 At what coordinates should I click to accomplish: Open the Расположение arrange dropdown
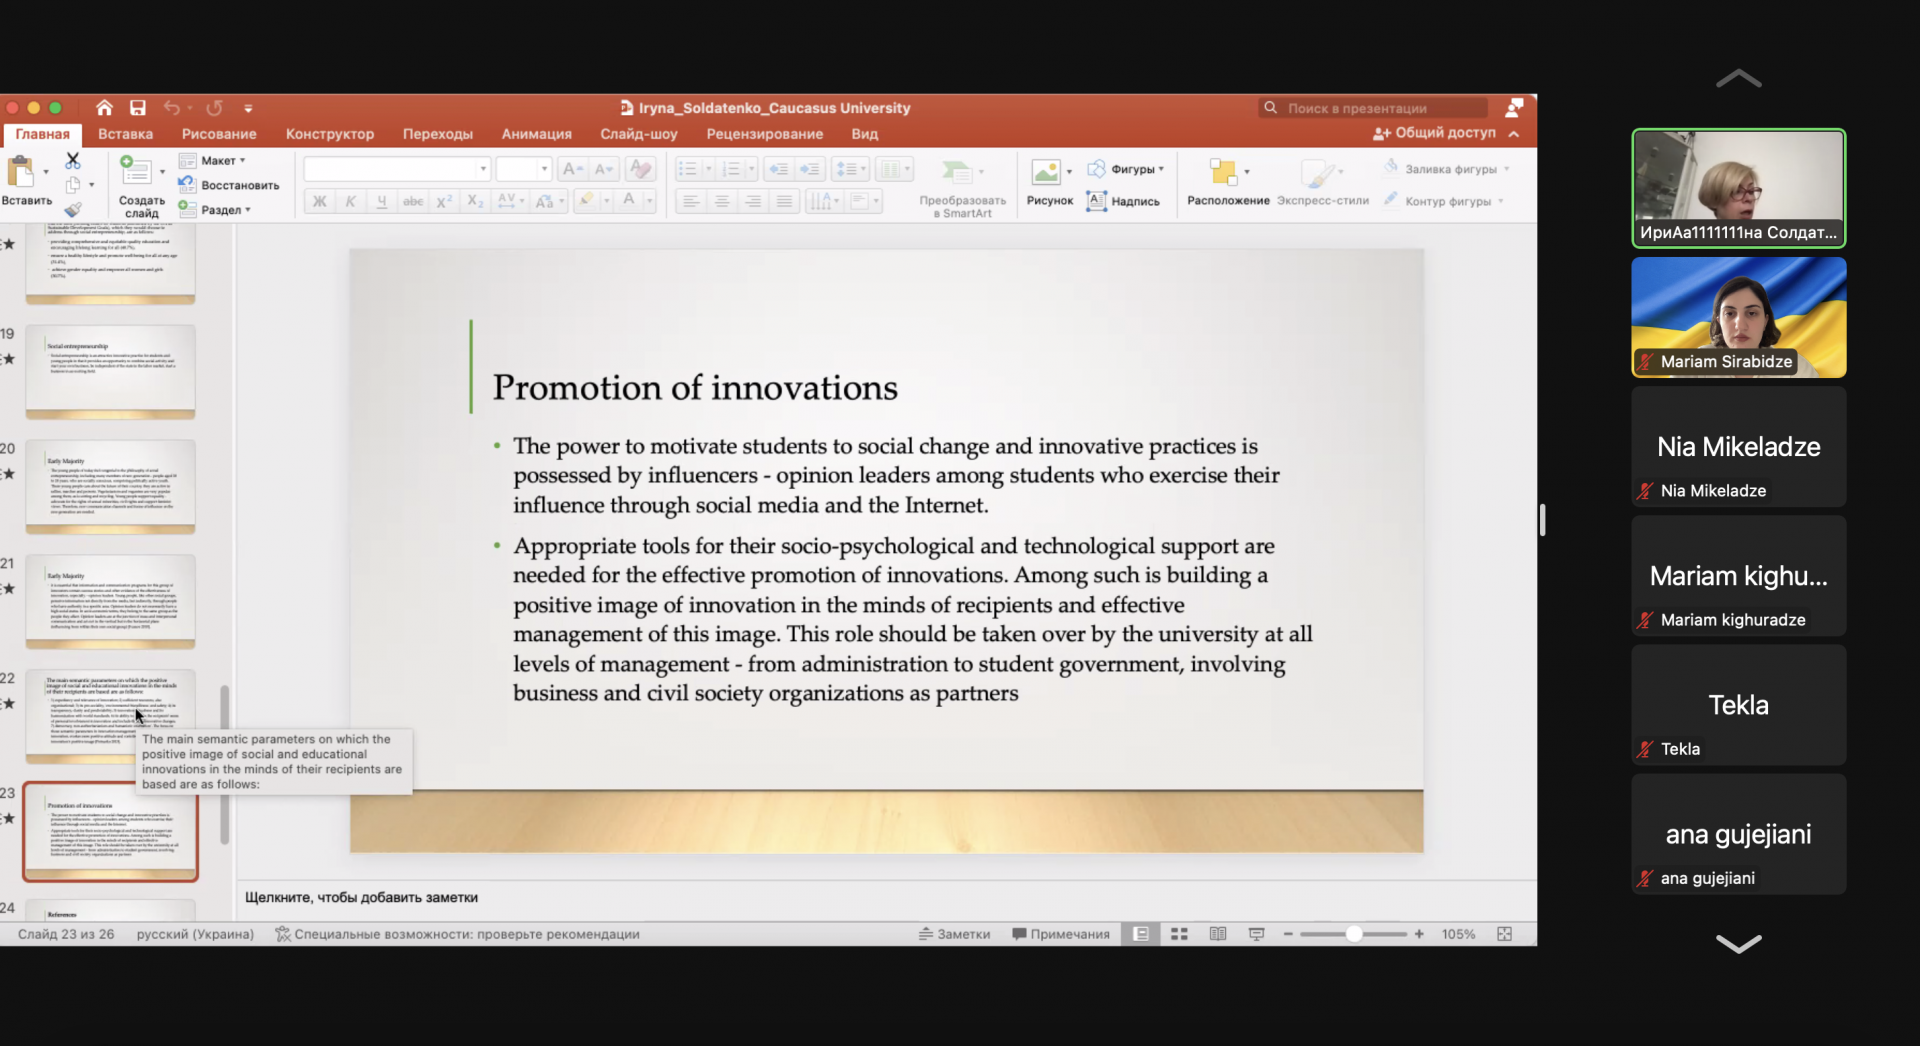[x=1228, y=182]
